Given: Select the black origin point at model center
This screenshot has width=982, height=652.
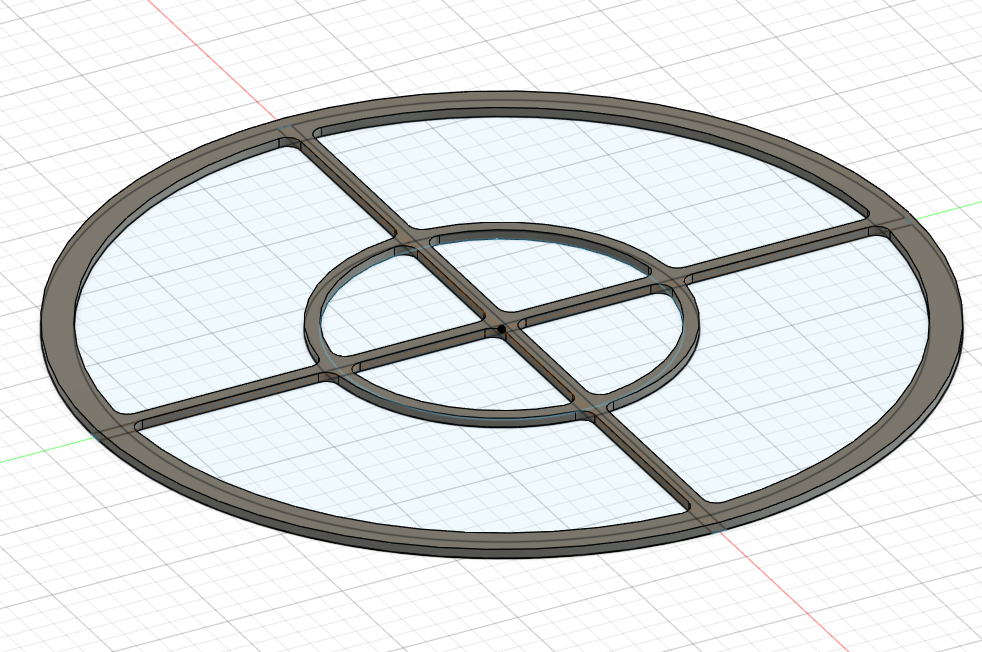Looking at the screenshot, I should [502, 329].
